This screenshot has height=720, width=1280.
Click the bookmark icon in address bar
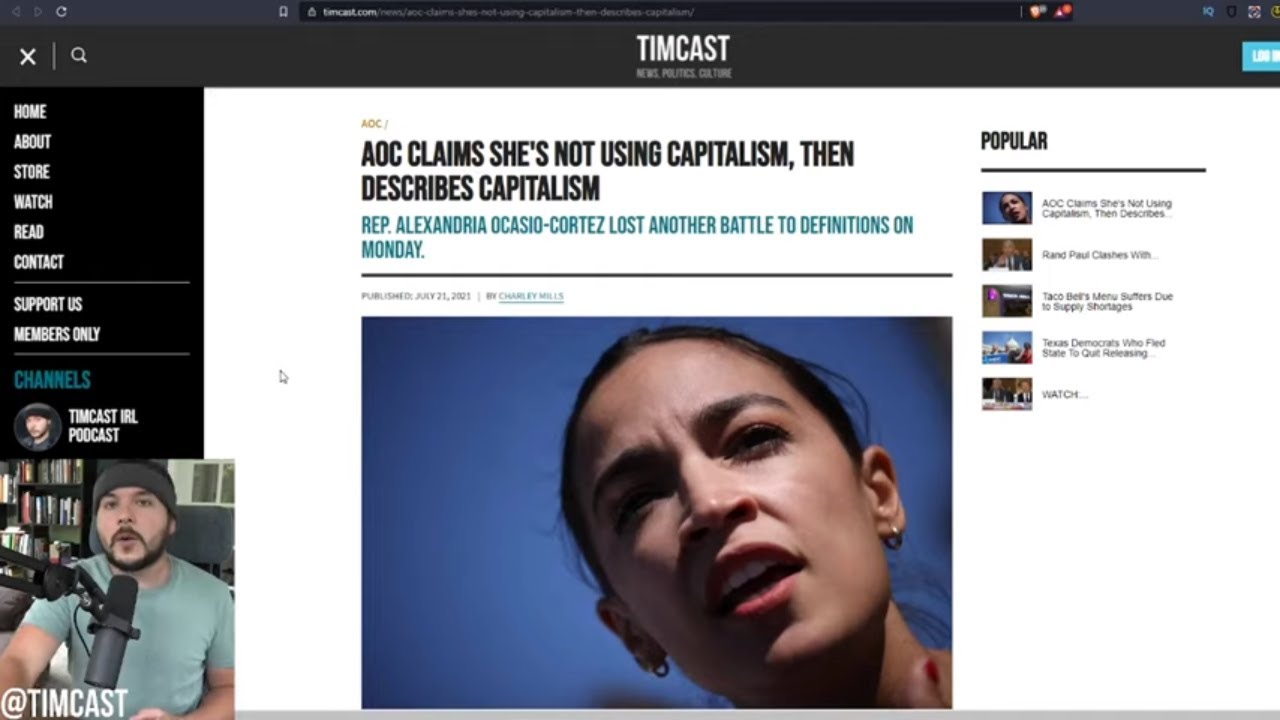click(283, 12)
